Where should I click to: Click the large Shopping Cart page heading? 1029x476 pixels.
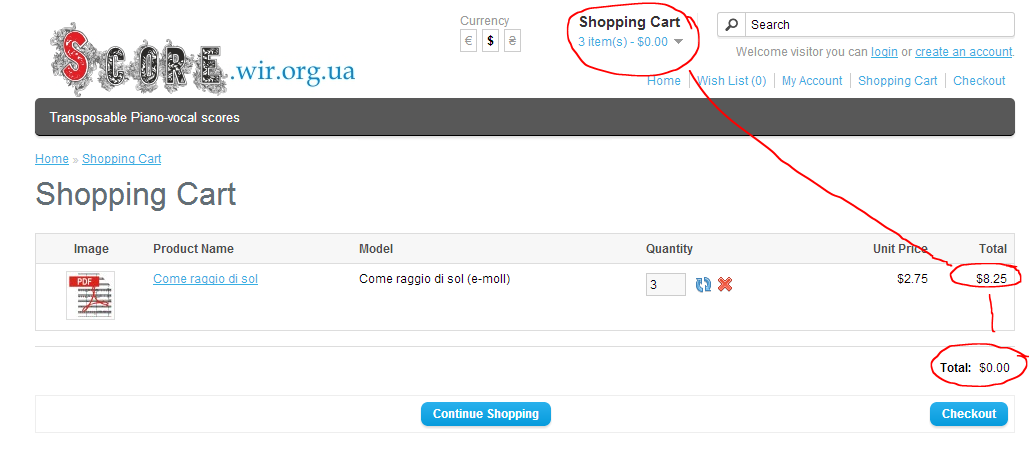[136, 195]
